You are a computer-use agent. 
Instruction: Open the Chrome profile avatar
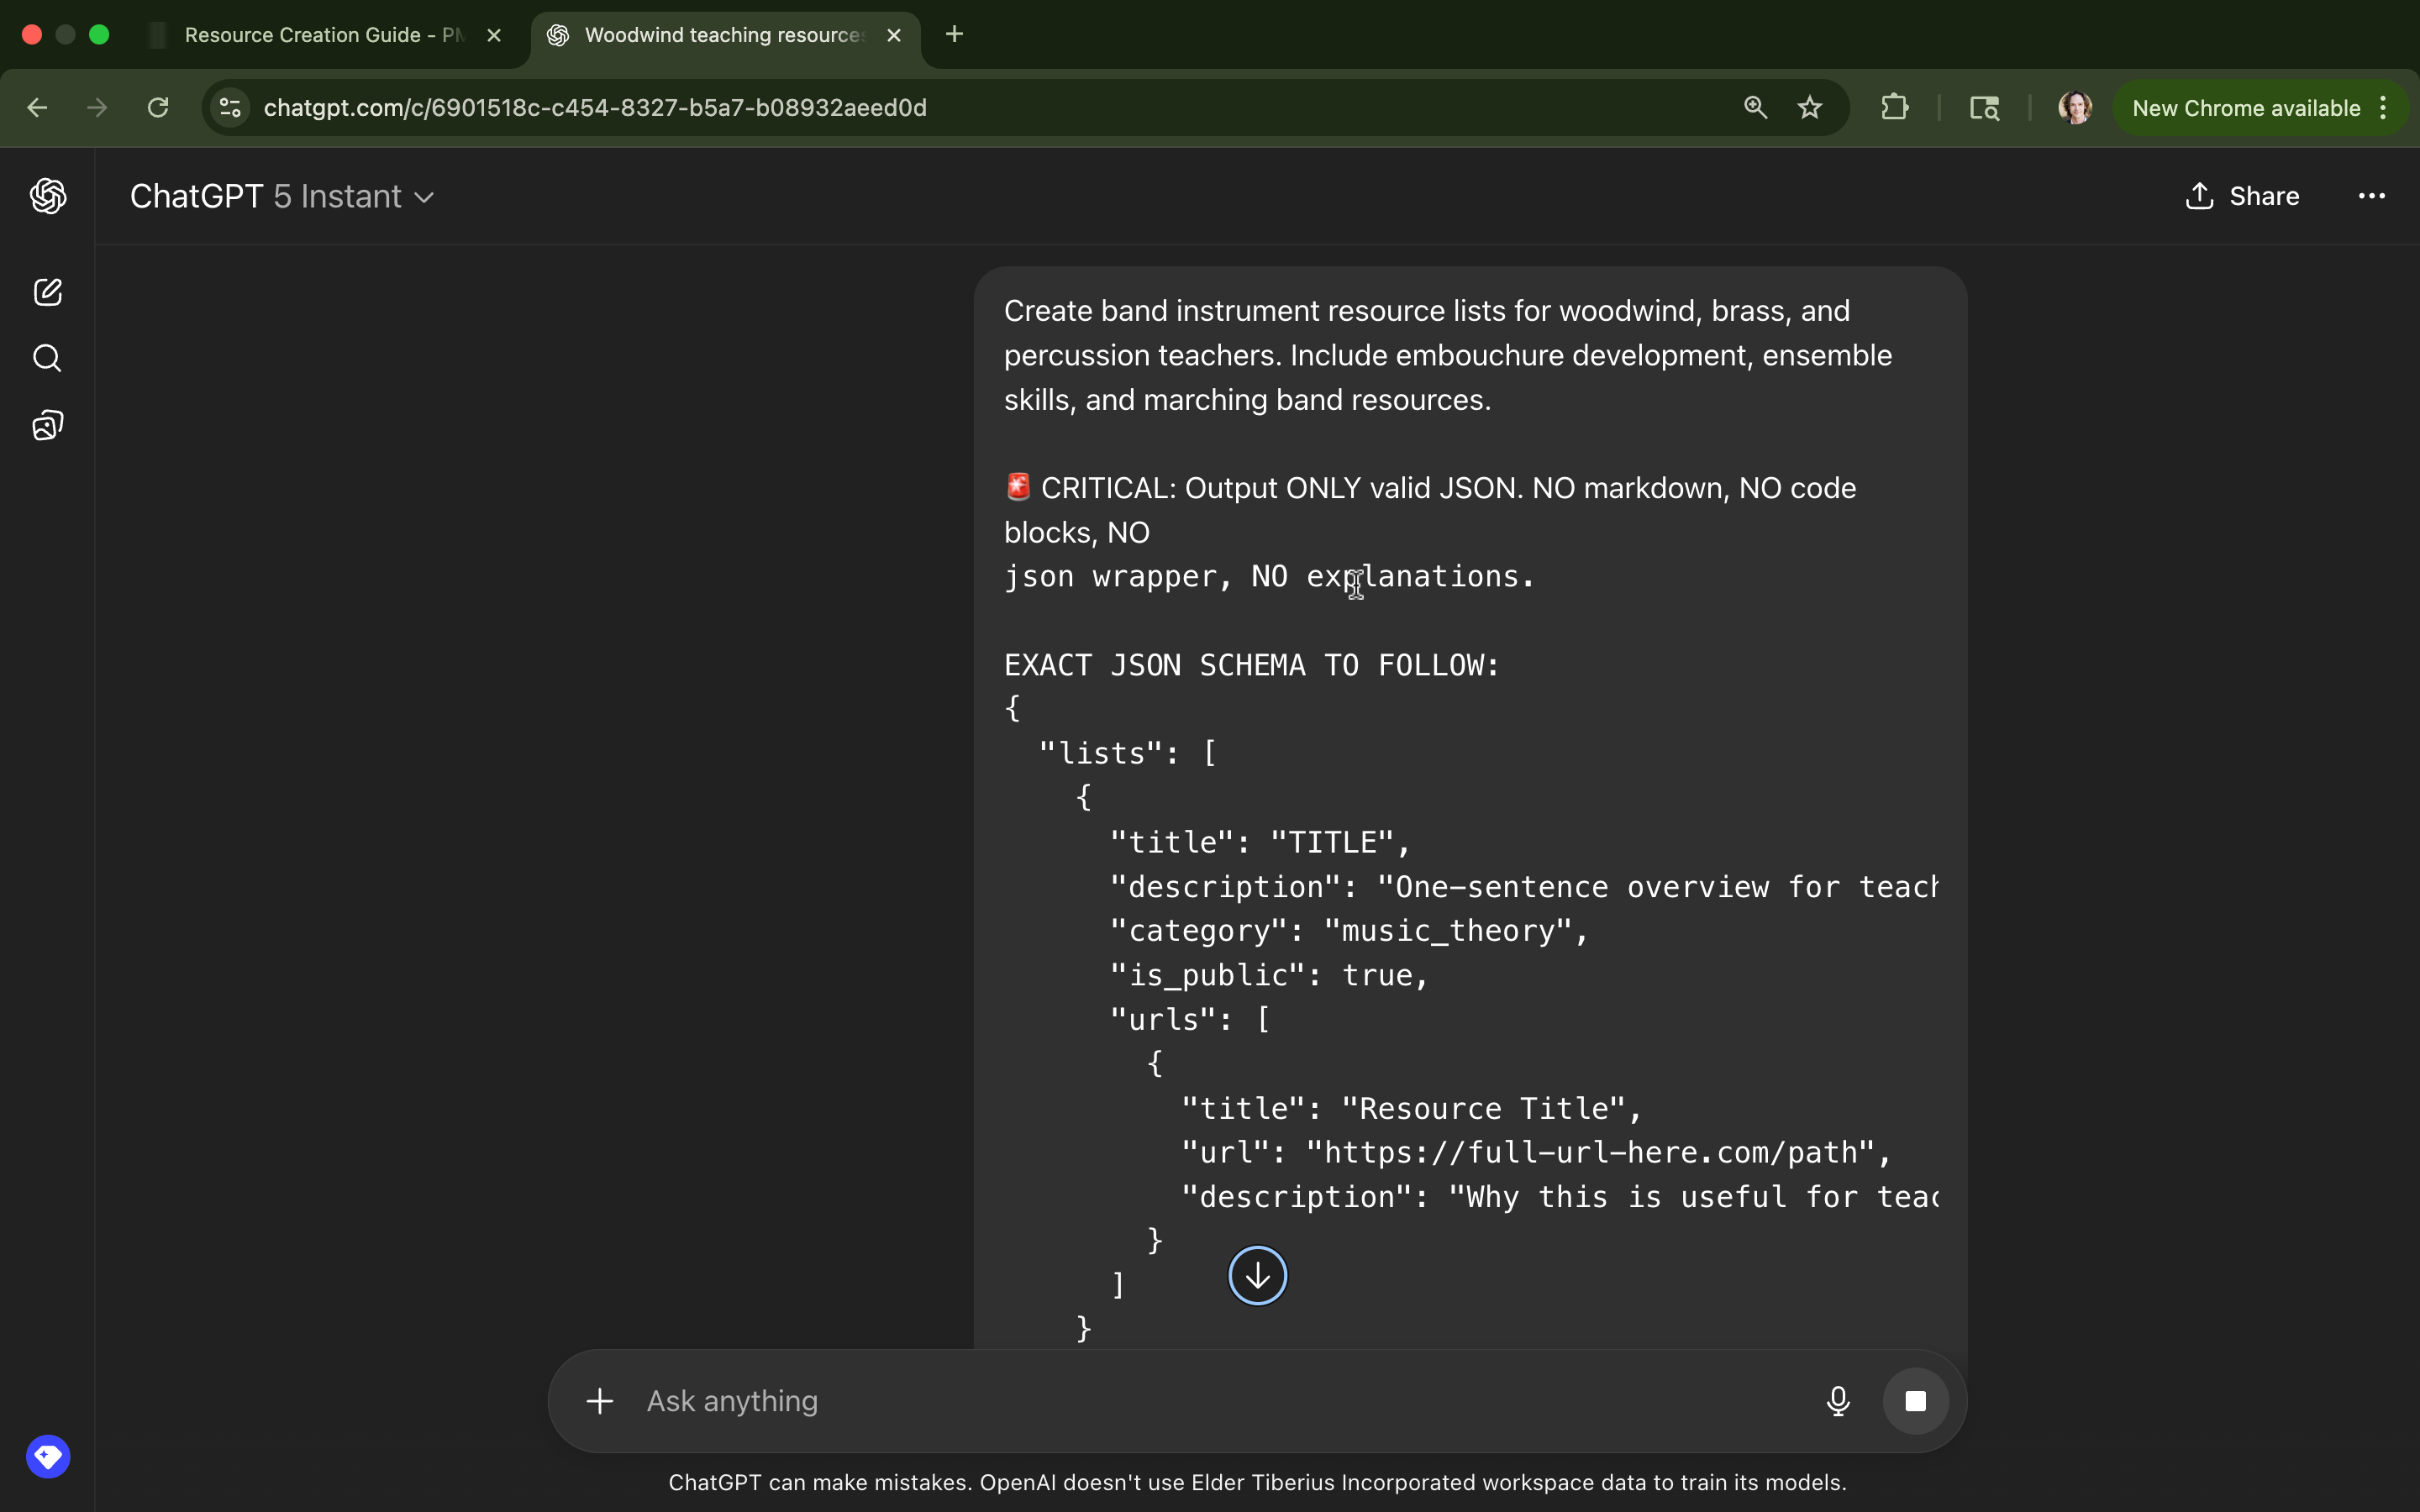coord(2074,108)
